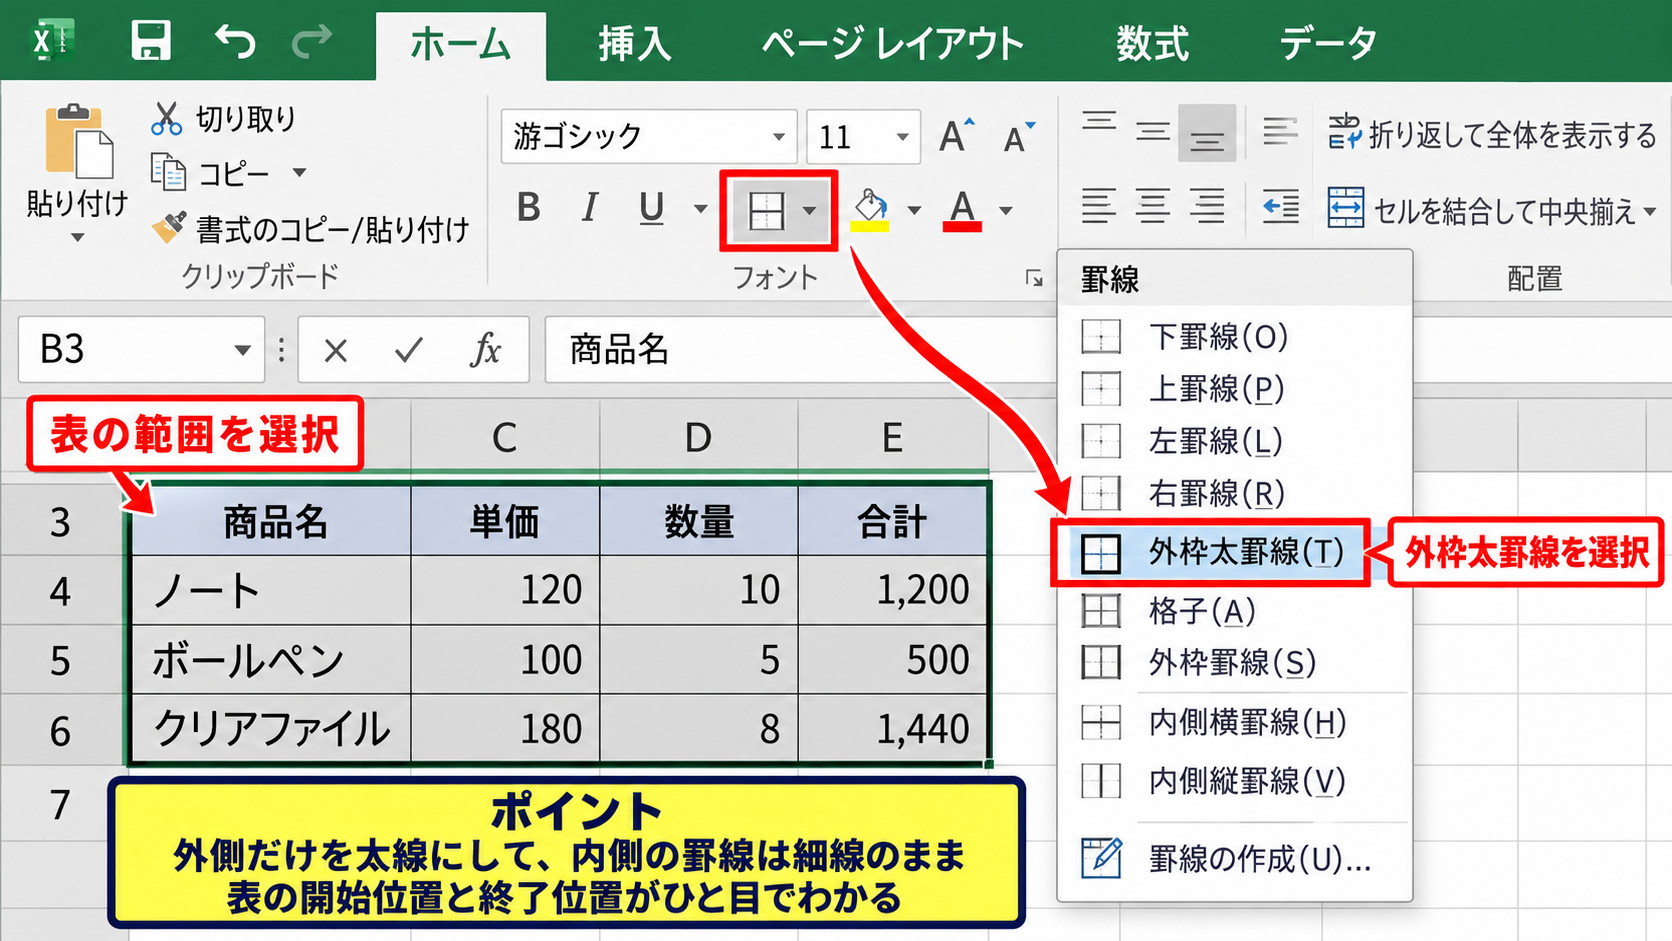Decrease font size with the small A icon
The width and height of the screenshot is (1672, 941).
[1018, 137]
